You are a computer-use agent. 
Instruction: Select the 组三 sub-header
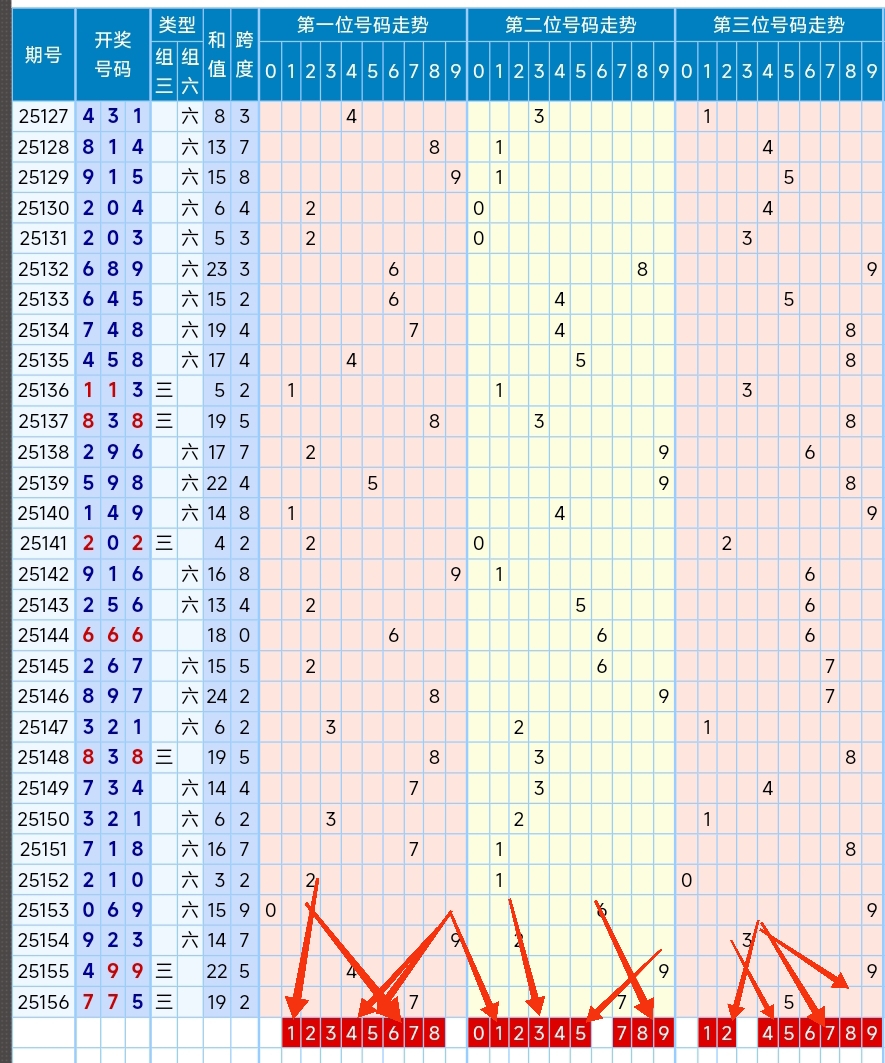tap(164, 71)
